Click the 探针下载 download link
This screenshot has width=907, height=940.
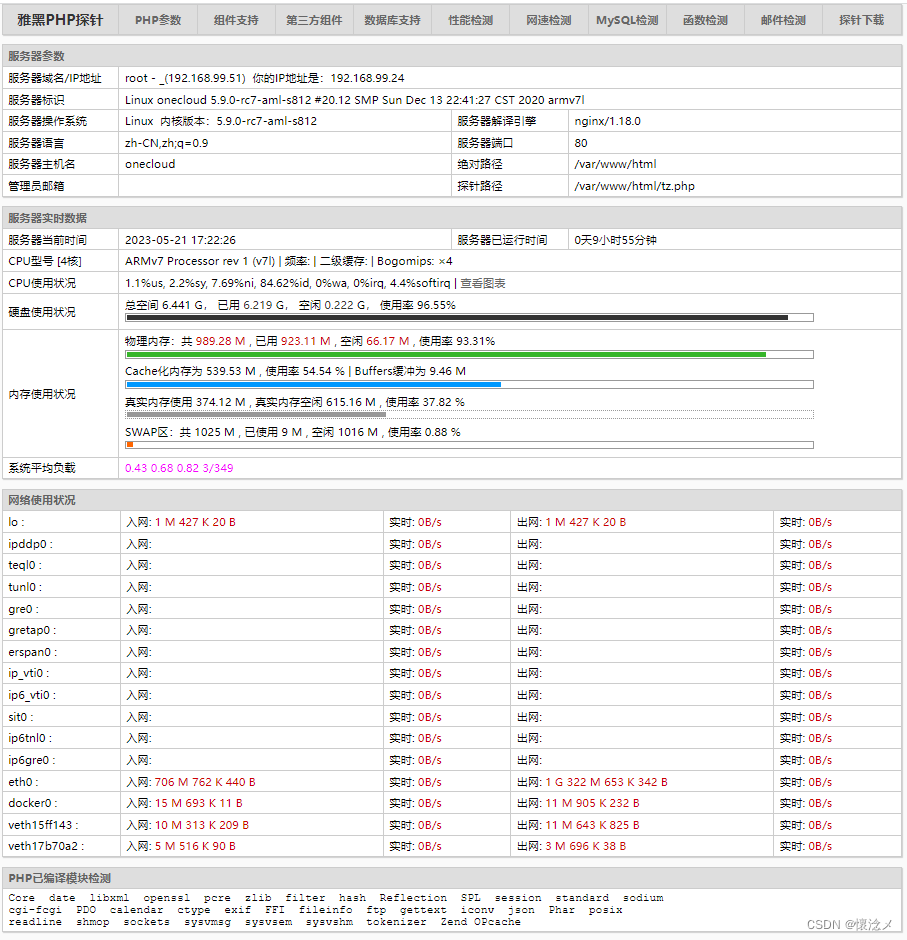(861, 20)
